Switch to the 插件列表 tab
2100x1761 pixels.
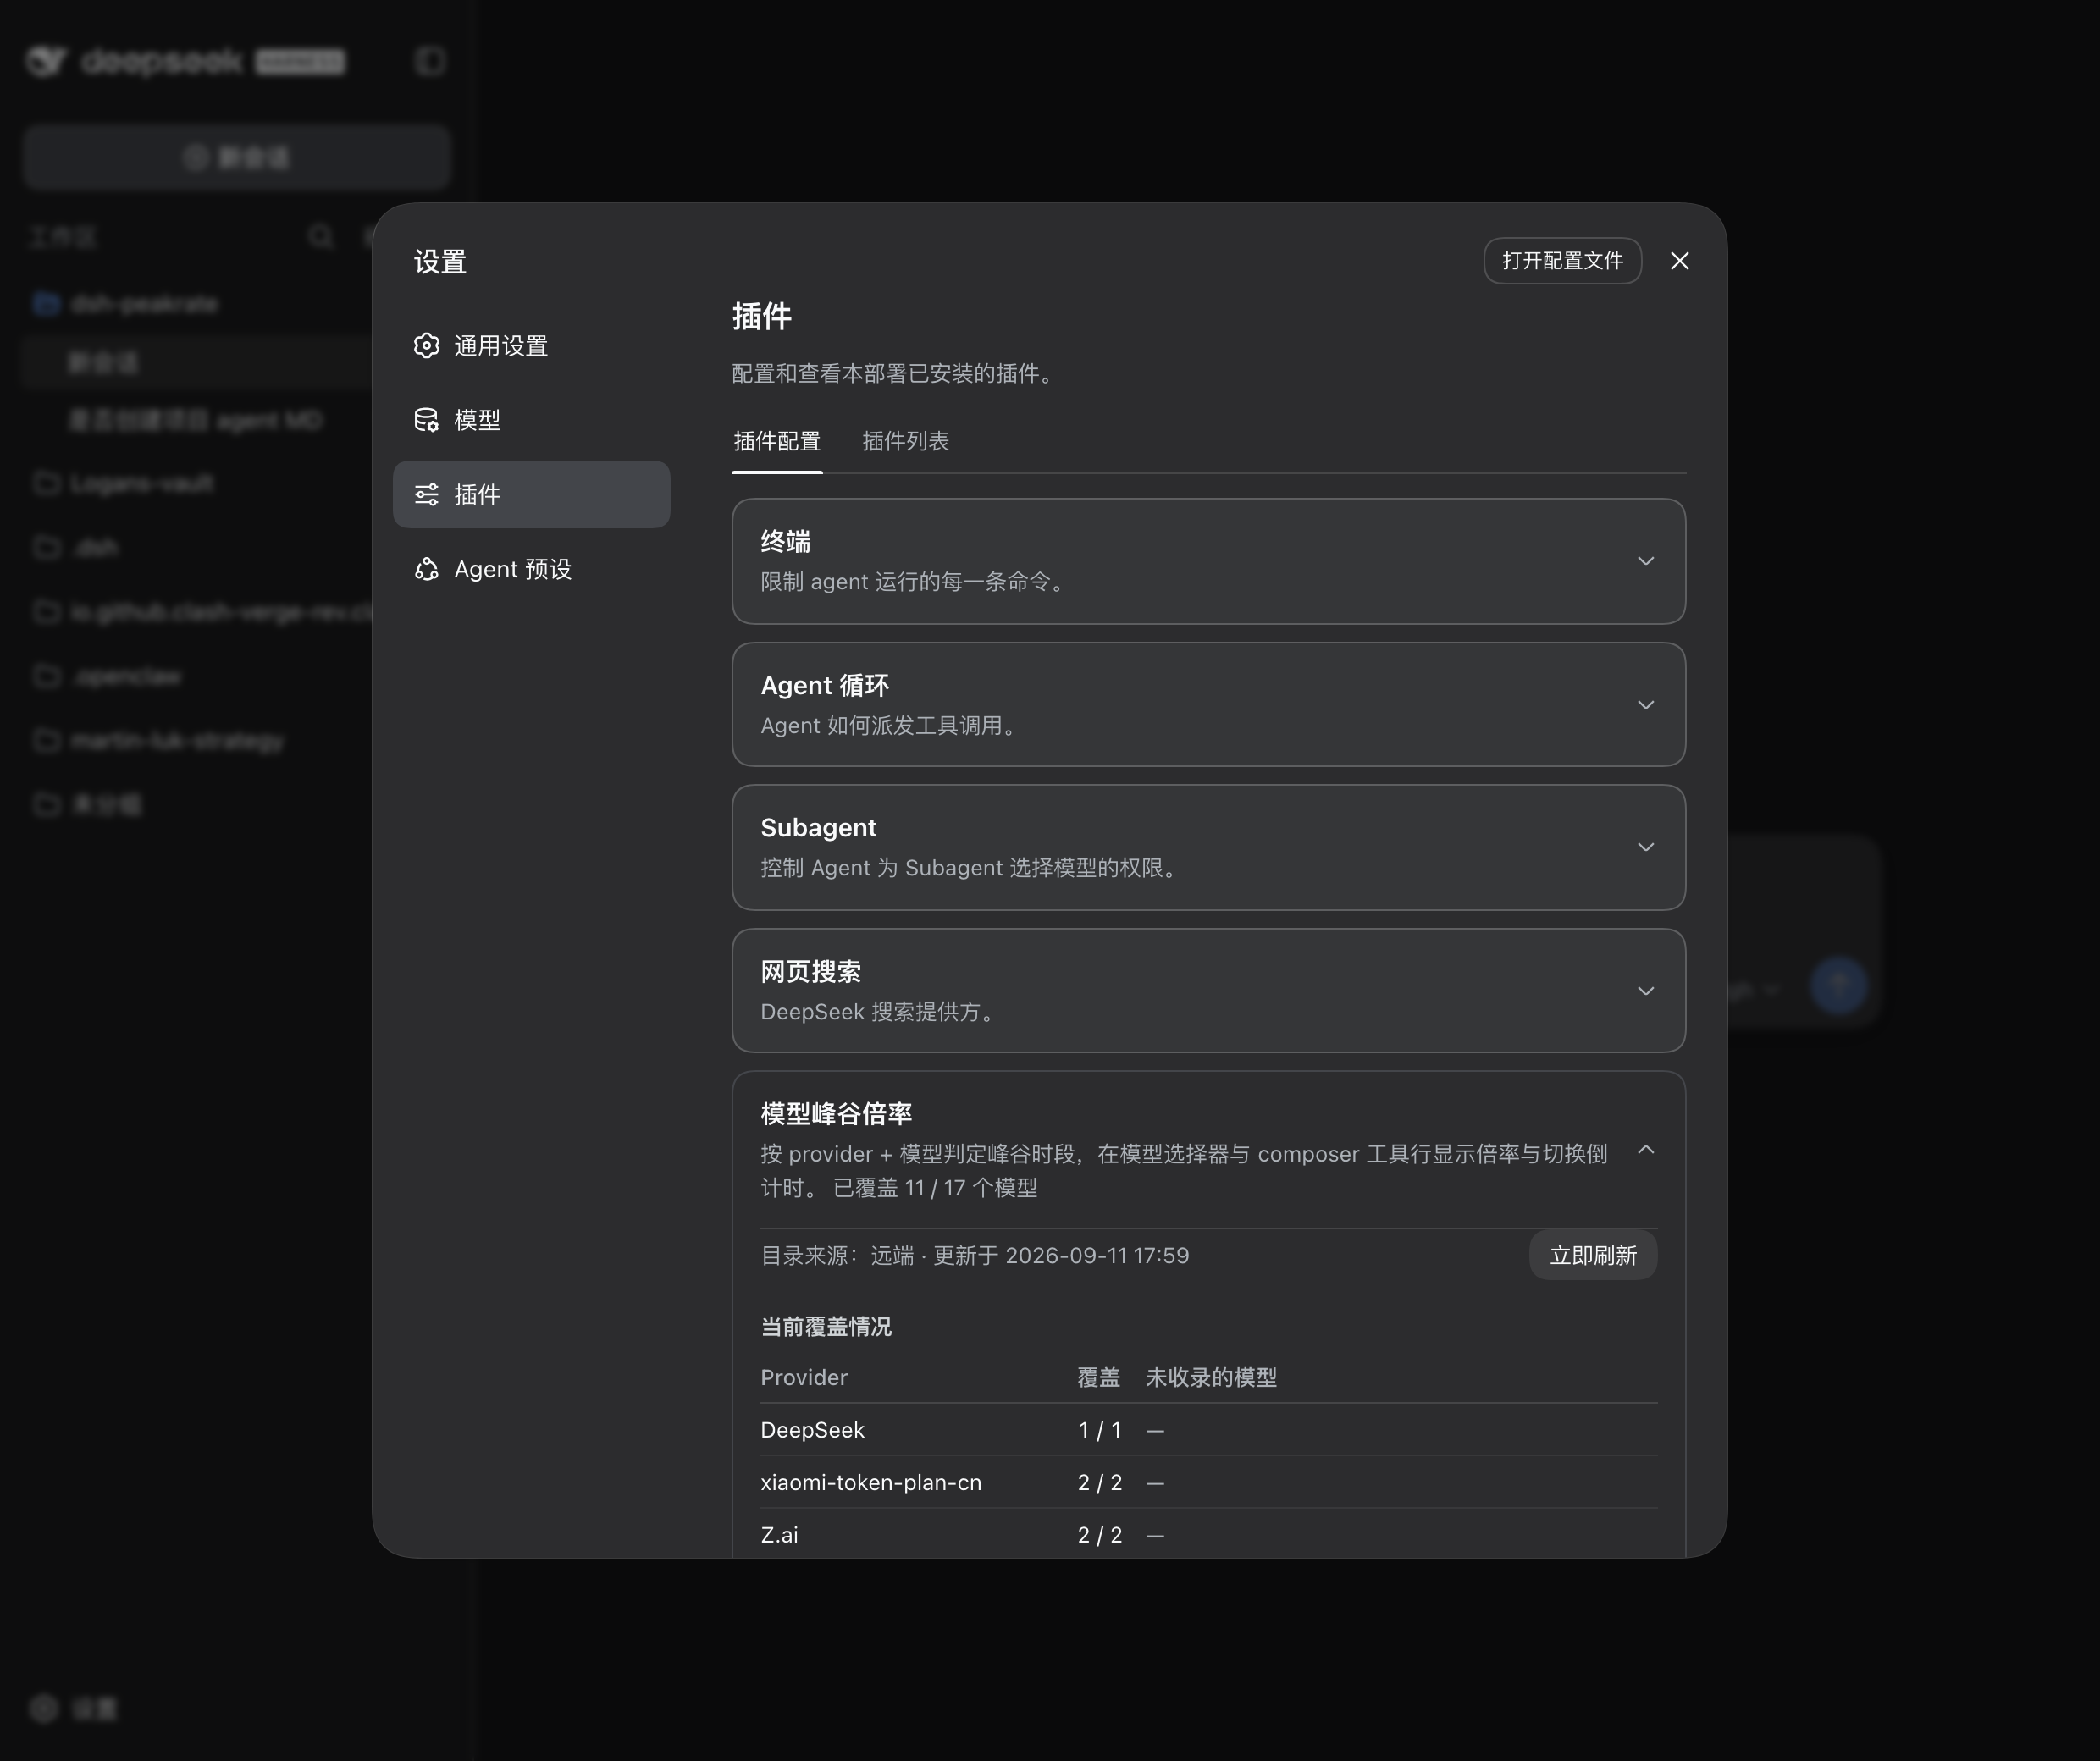906,441
